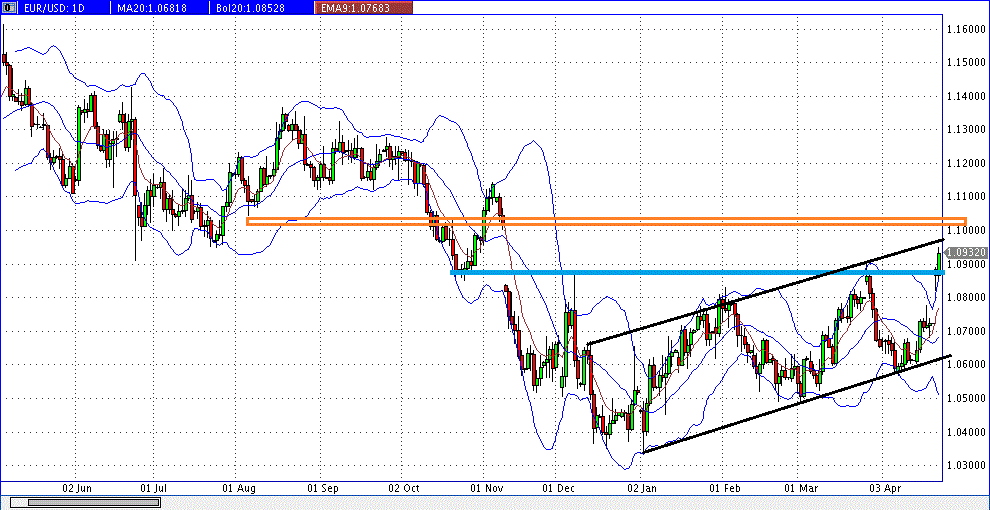Click the current price tag 1.09320

[965, 251]
